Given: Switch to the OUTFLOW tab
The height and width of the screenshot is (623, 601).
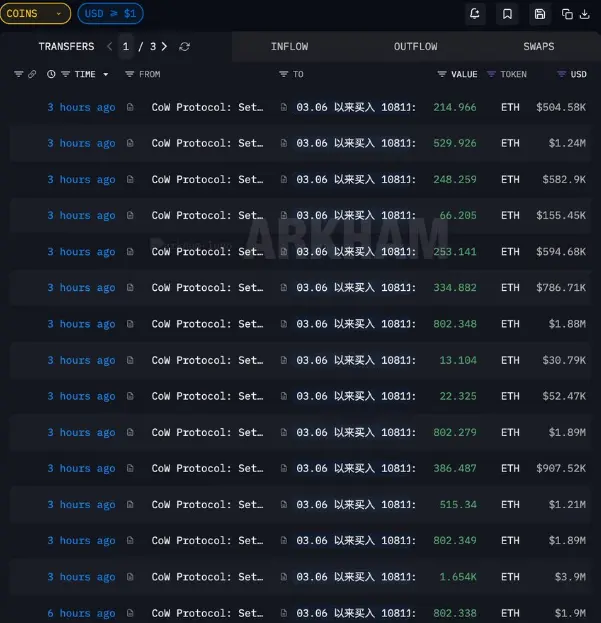Looking at the screenshot, I should click(x=415, y=46).
